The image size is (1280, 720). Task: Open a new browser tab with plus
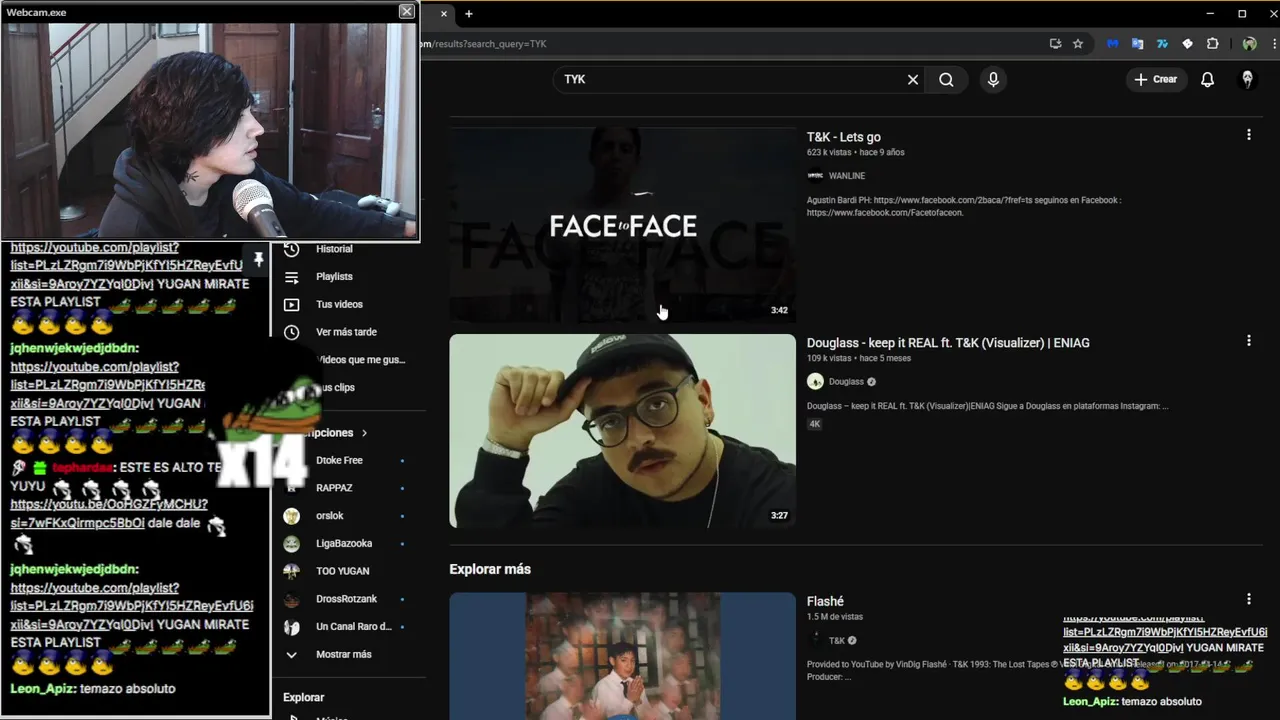[468, 14]
